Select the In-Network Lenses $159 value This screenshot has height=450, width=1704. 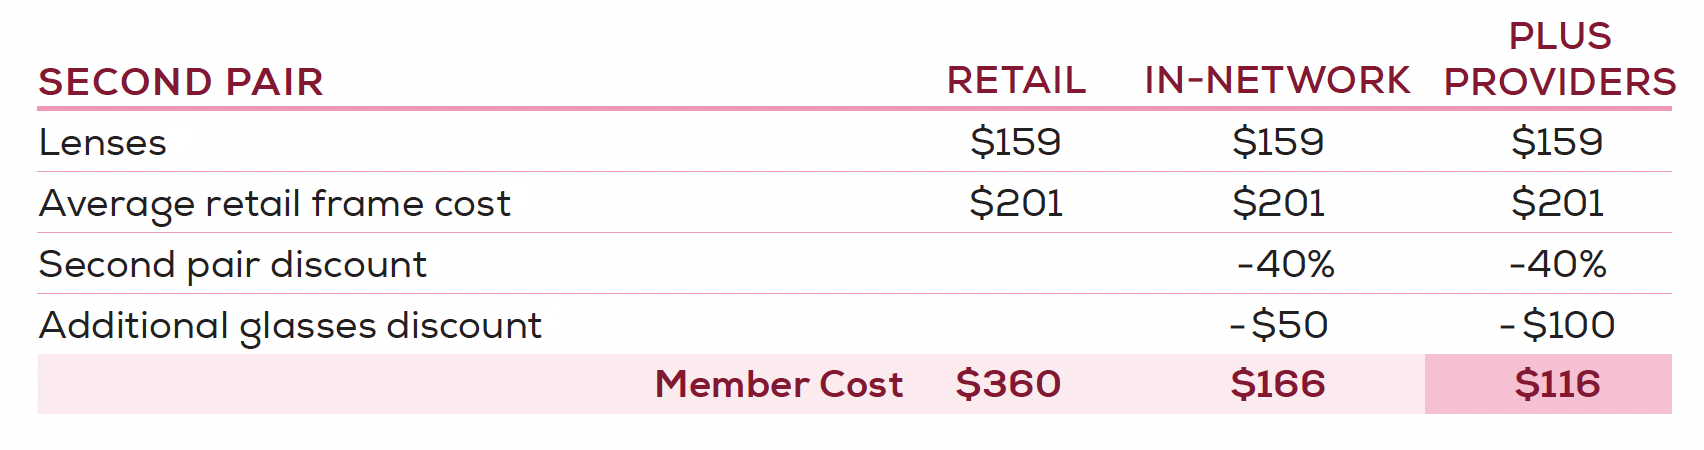coord(1278,142)
